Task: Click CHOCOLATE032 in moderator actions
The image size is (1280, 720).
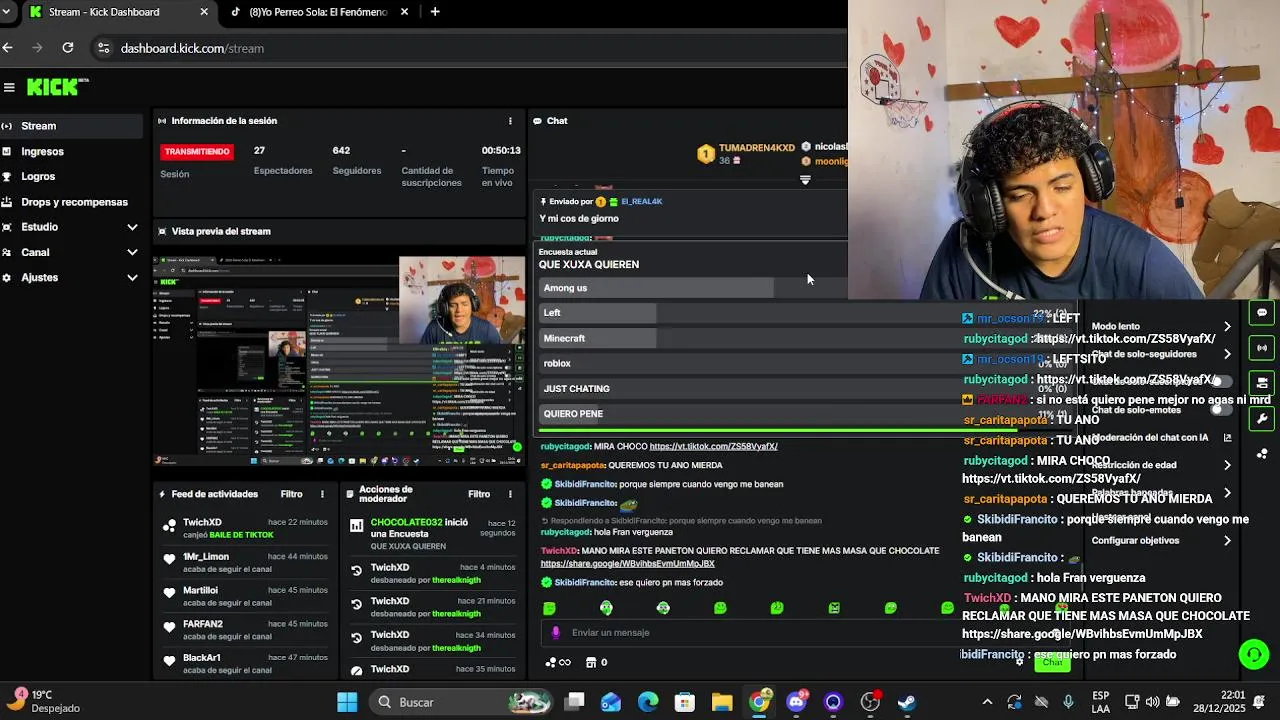Action: (406, 522)
